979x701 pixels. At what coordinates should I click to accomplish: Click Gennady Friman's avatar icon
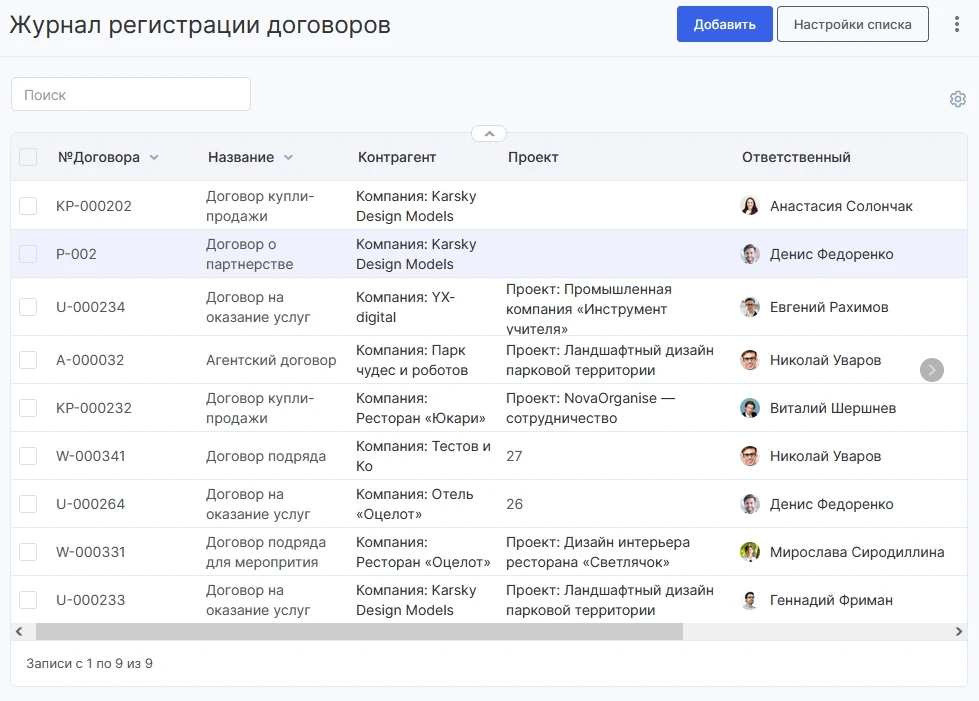tap(750, 600)
